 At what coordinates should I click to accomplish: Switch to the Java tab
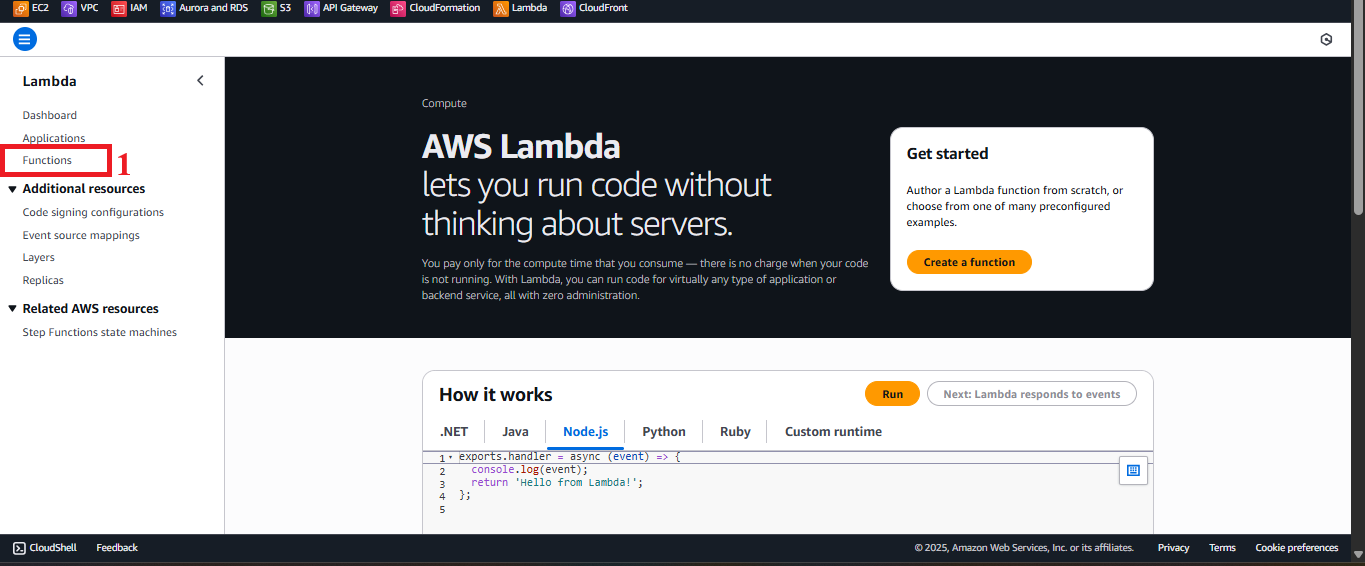515,432
